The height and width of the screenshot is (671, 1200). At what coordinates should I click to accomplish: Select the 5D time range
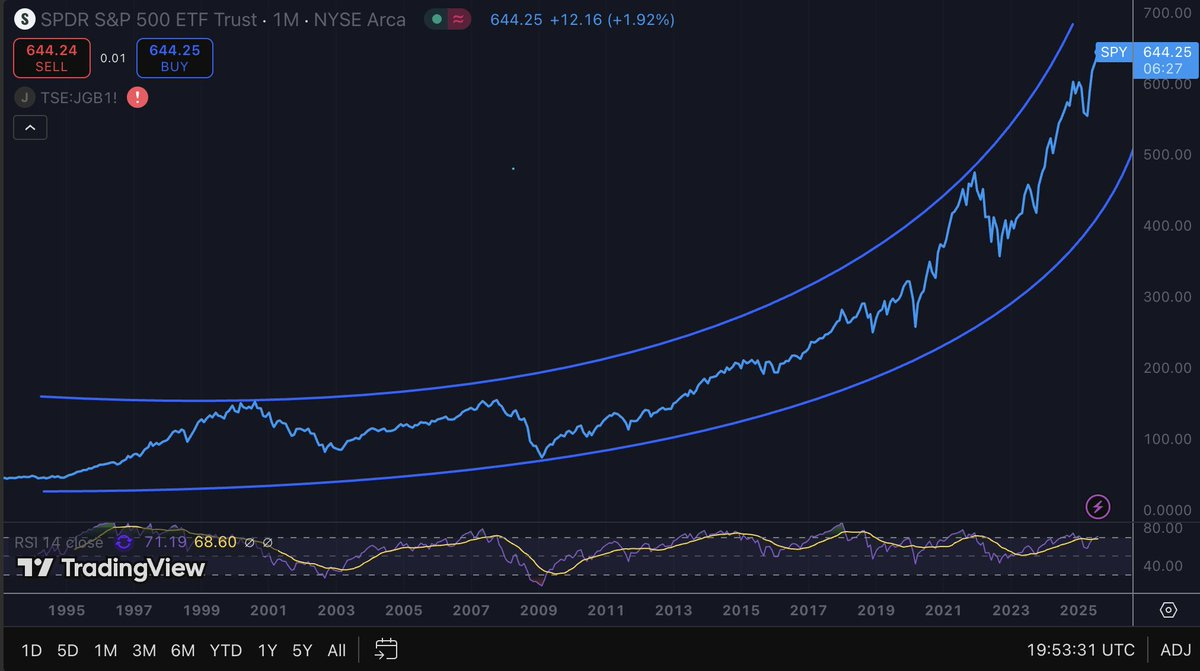pyautogui.click(x=68, y=650)
